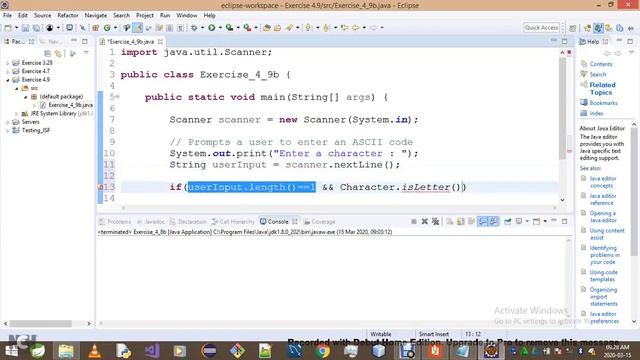The image size is (640, 360).
Task: Open Package Explorer view menu dropdown
Action: [86, 53]
